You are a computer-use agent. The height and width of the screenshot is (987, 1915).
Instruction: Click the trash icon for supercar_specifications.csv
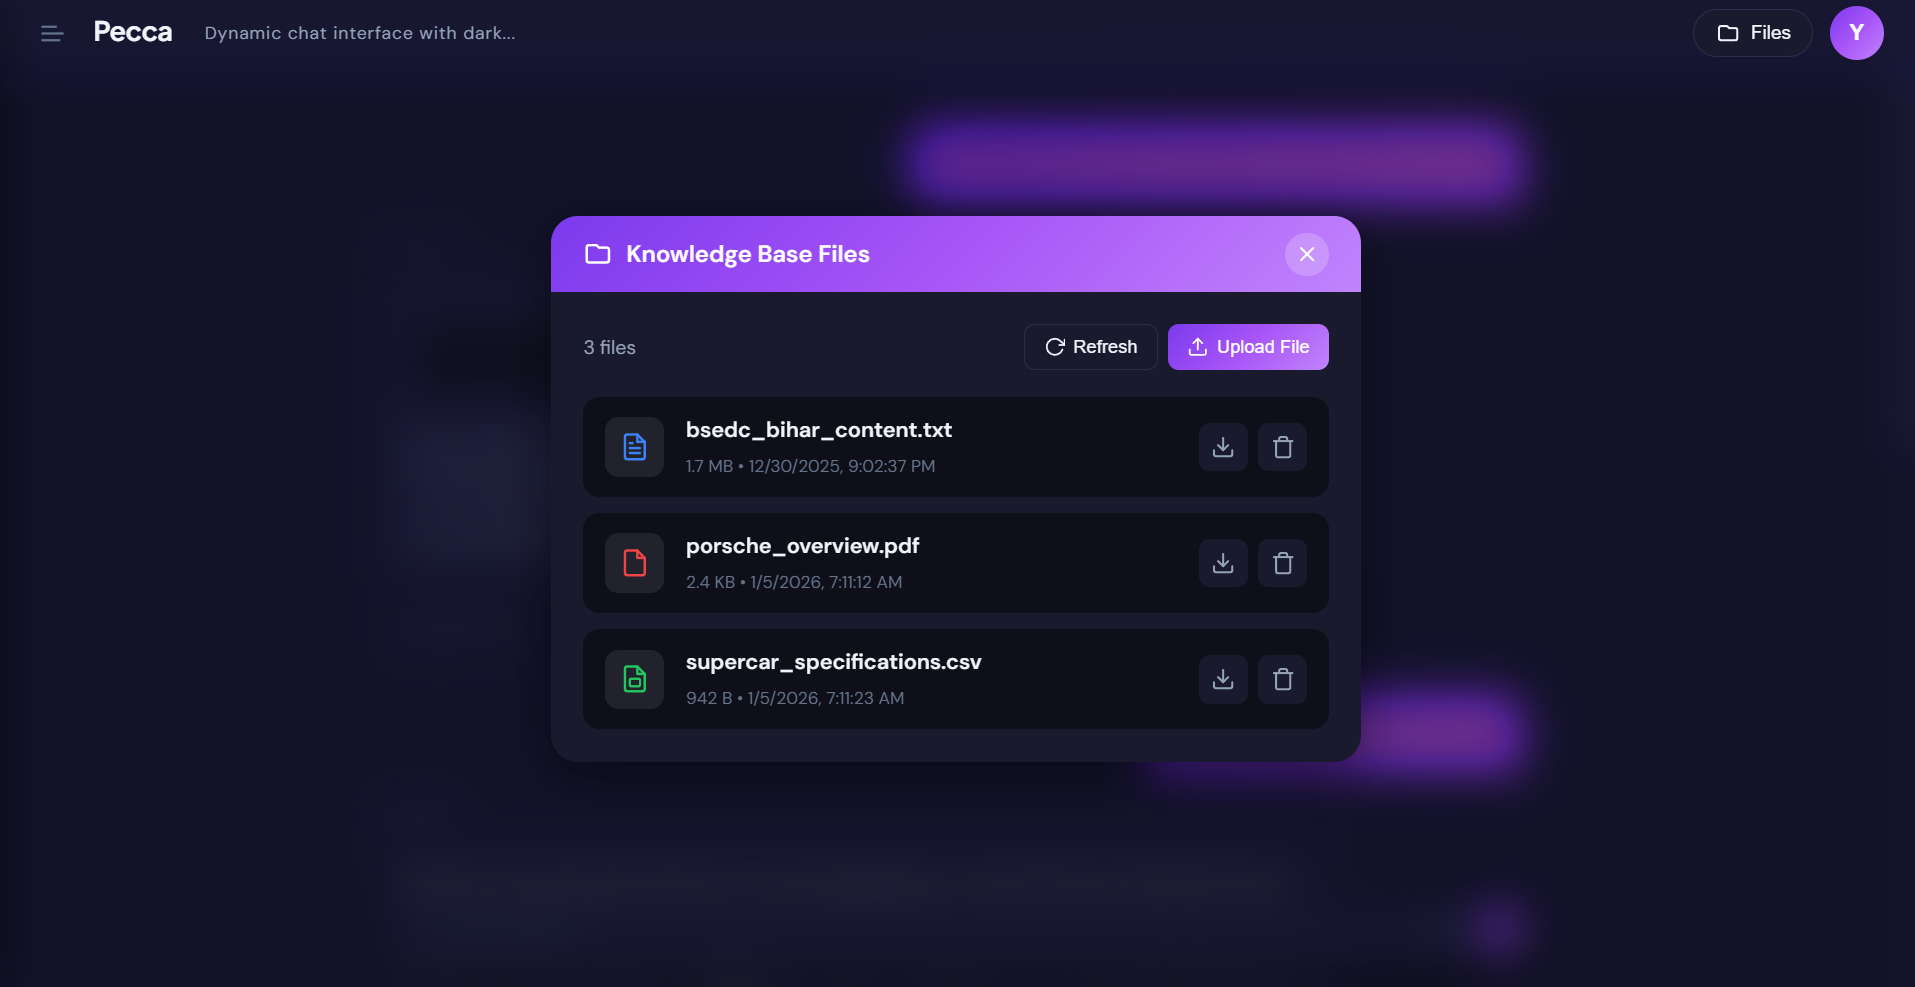point(1283,679)
